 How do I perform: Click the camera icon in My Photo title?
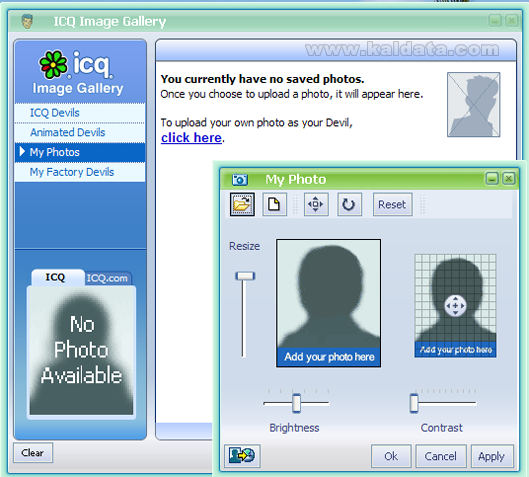(x=240, y=179)
